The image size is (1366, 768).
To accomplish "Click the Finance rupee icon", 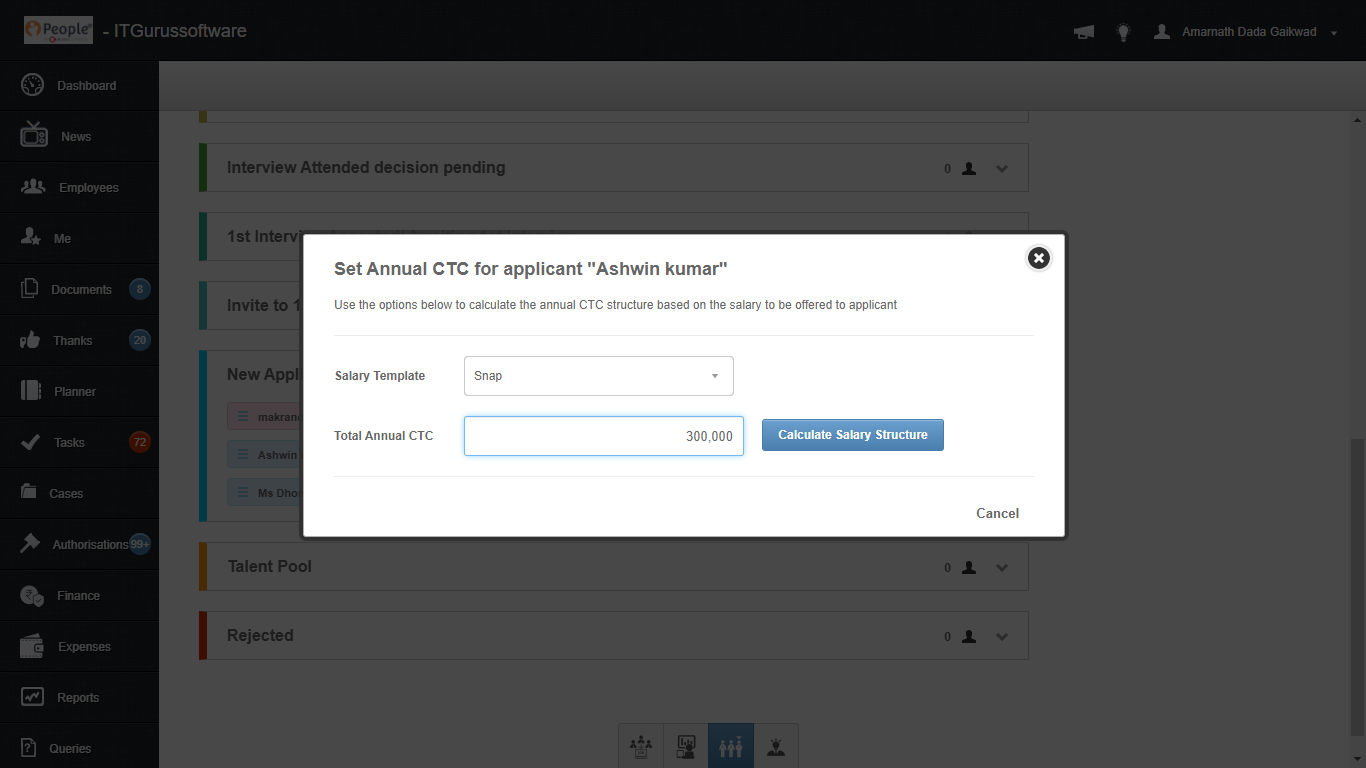I will (32, 596).
